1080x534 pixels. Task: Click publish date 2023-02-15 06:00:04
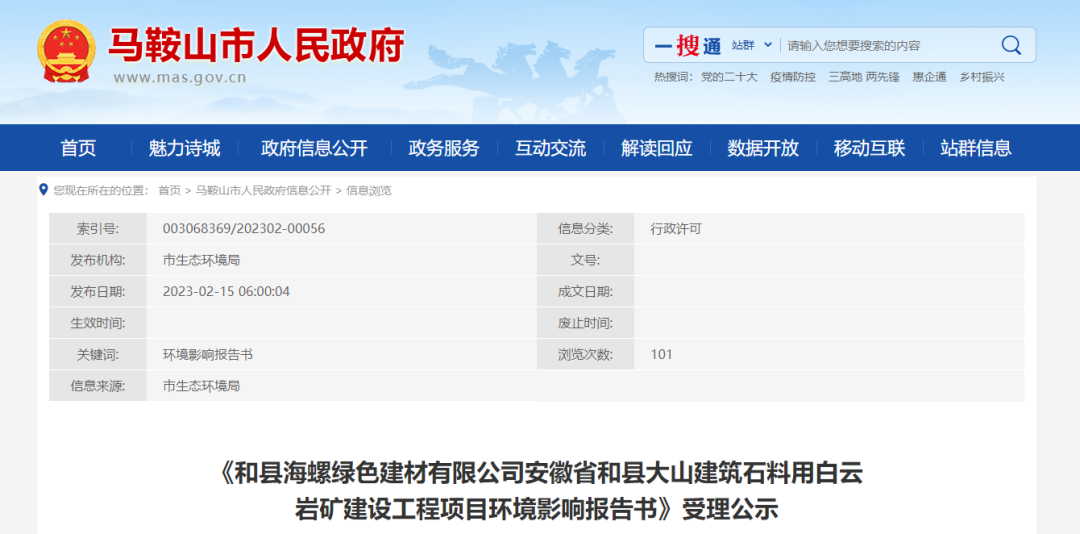[x=227, y=291]
